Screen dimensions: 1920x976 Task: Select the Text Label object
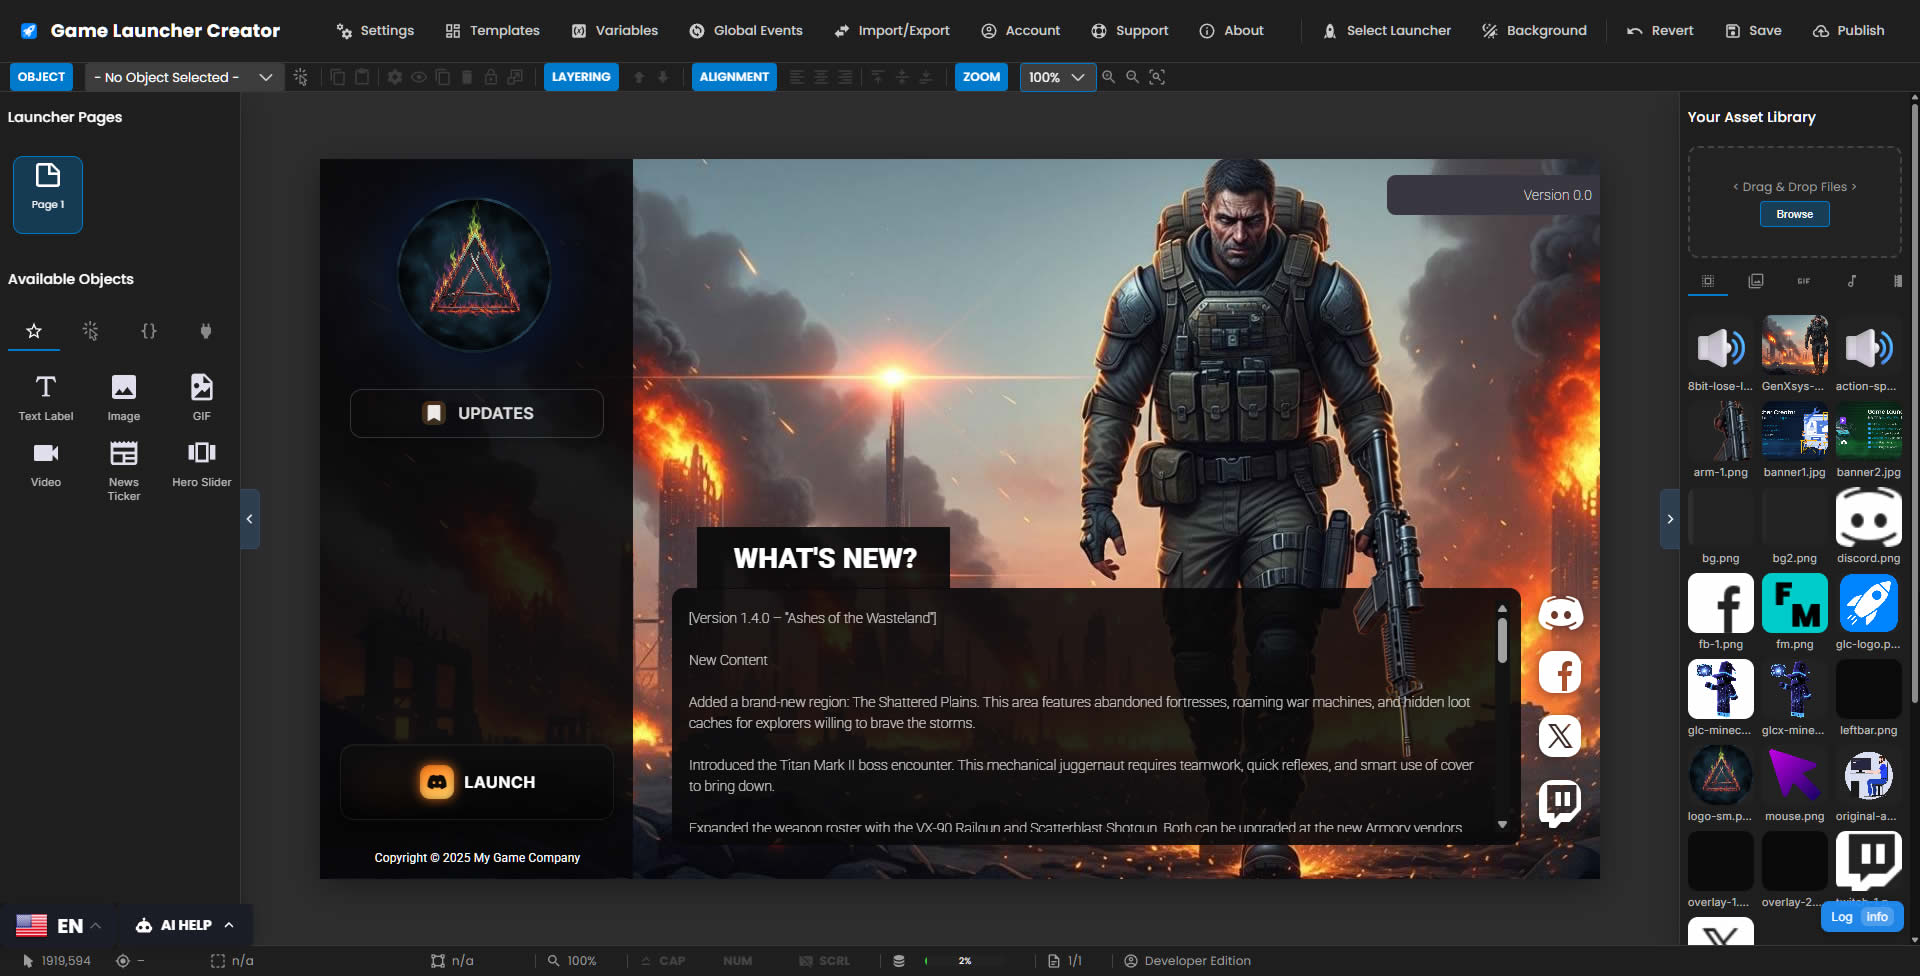[x=44, y=395]
